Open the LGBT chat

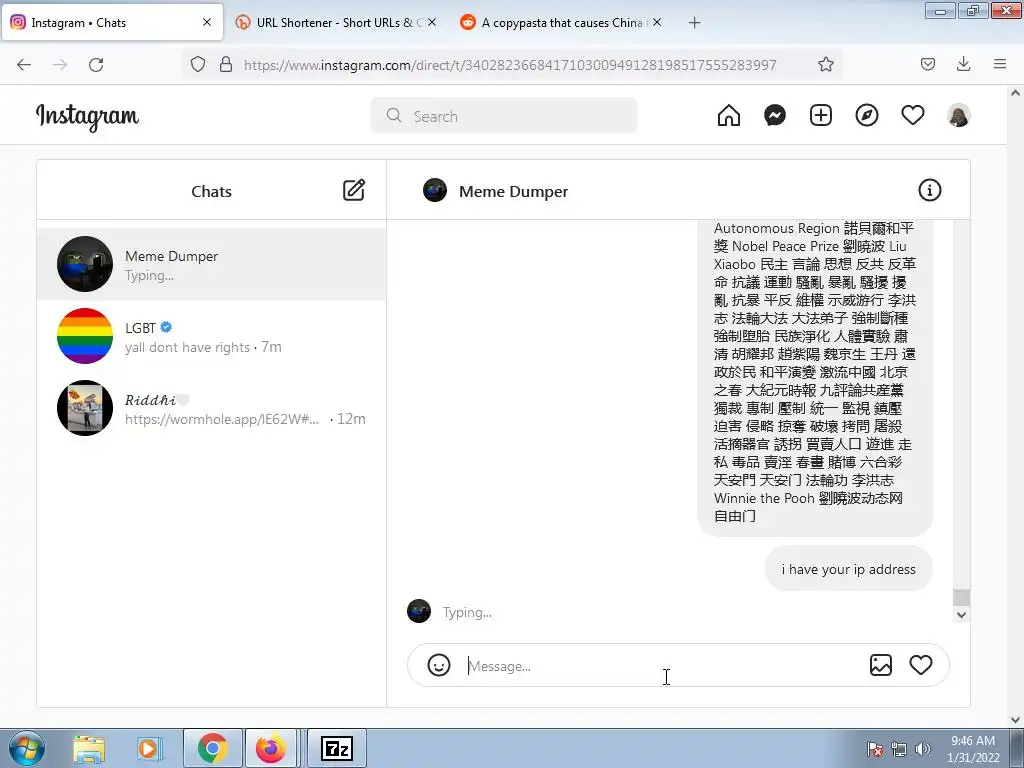coord(211,336)
